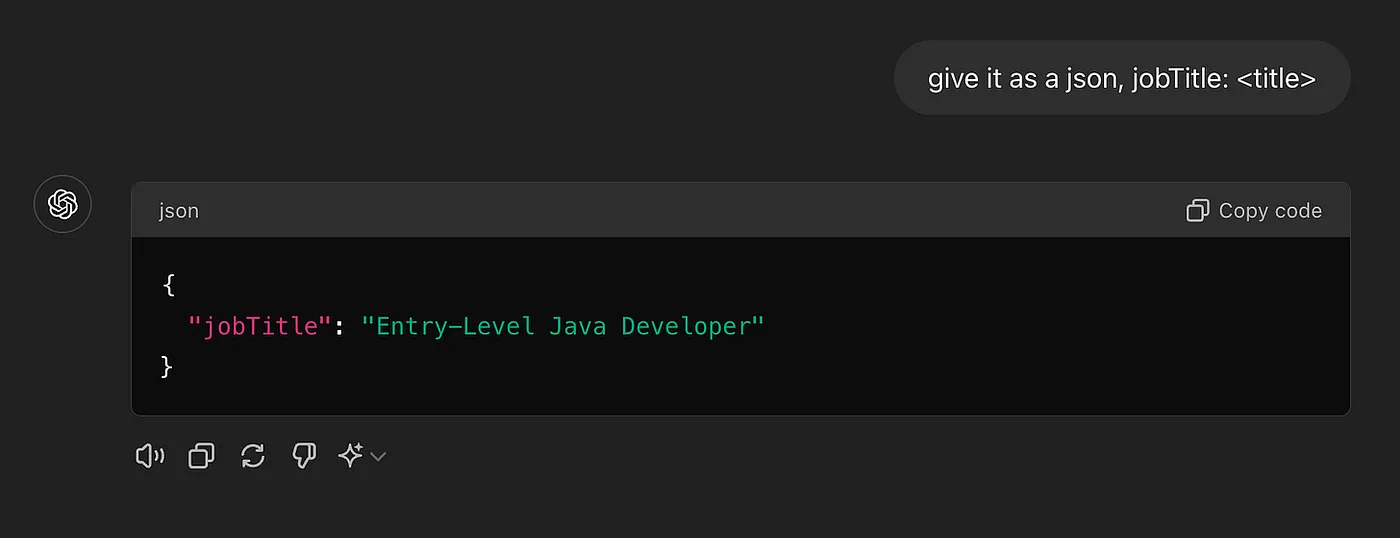Click the red "jobTitle" key text
1400x538 pixels.
coord(259,326)
